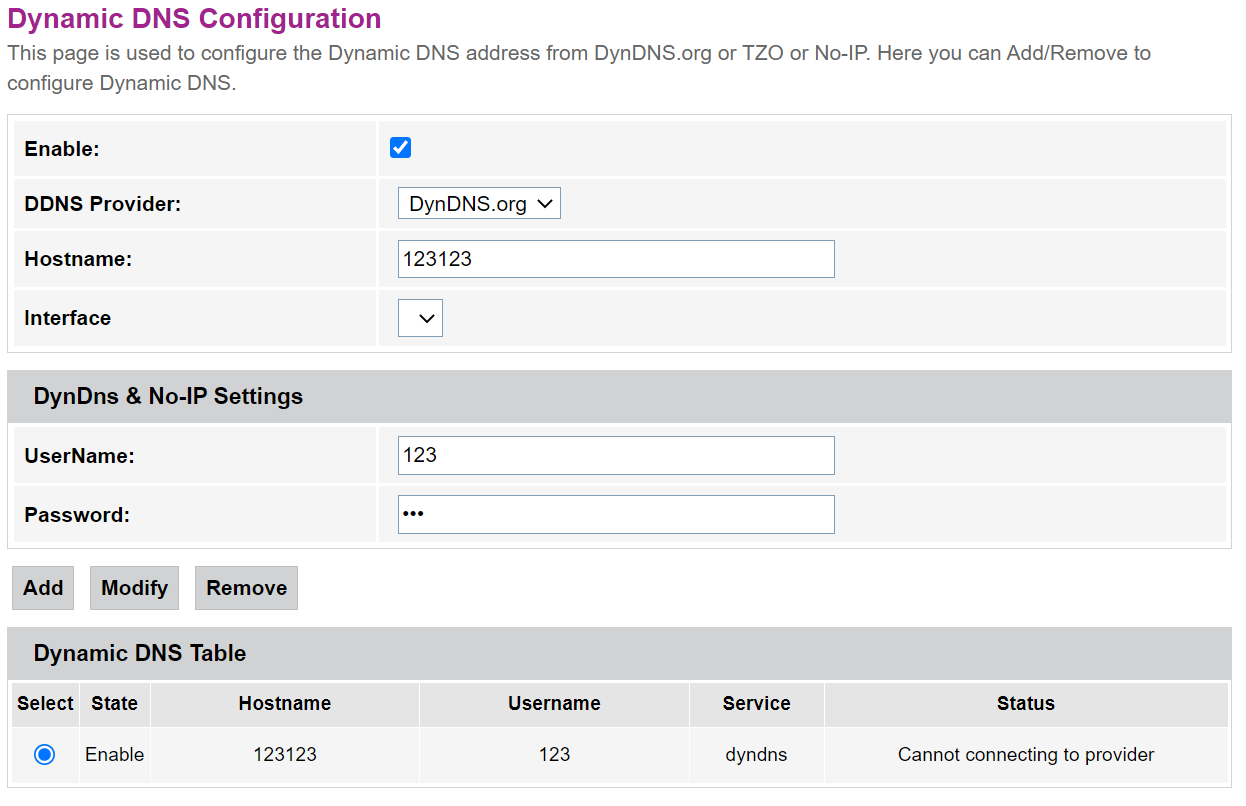Viewport: 1246px width, 806px height.
Task: Click the Password field
Action: [x=615, y=514]
